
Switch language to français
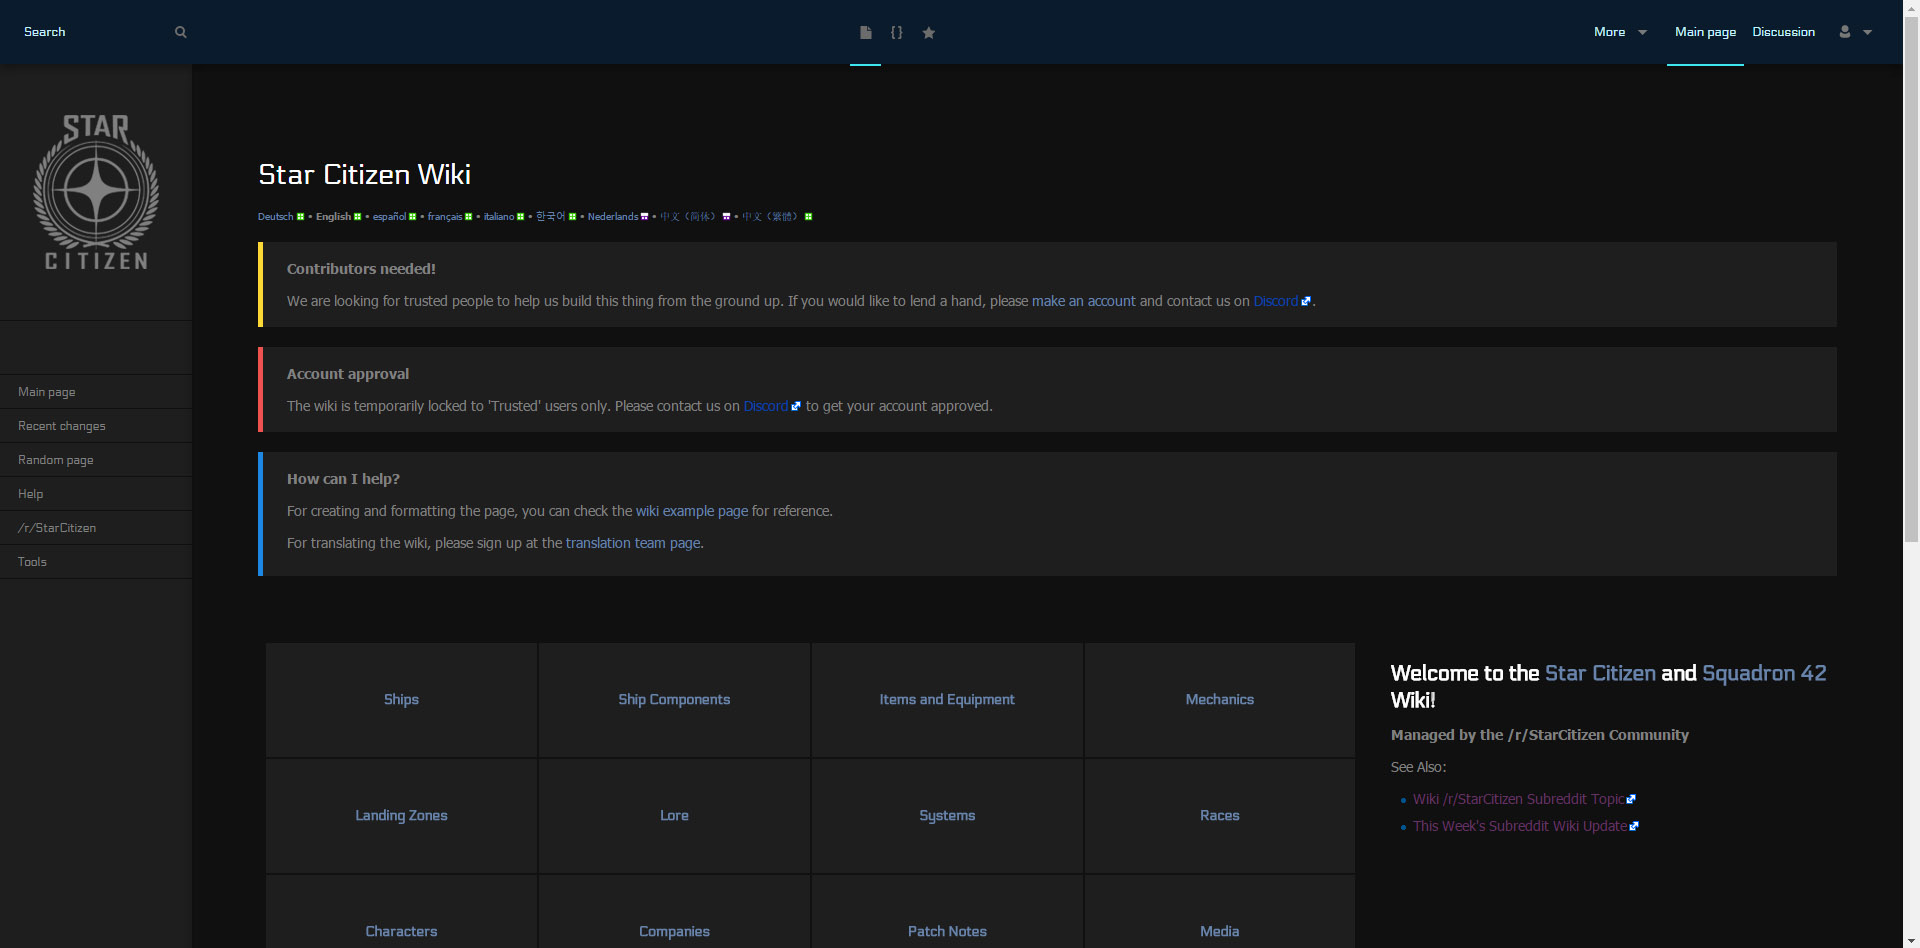(x=445, y=217)
